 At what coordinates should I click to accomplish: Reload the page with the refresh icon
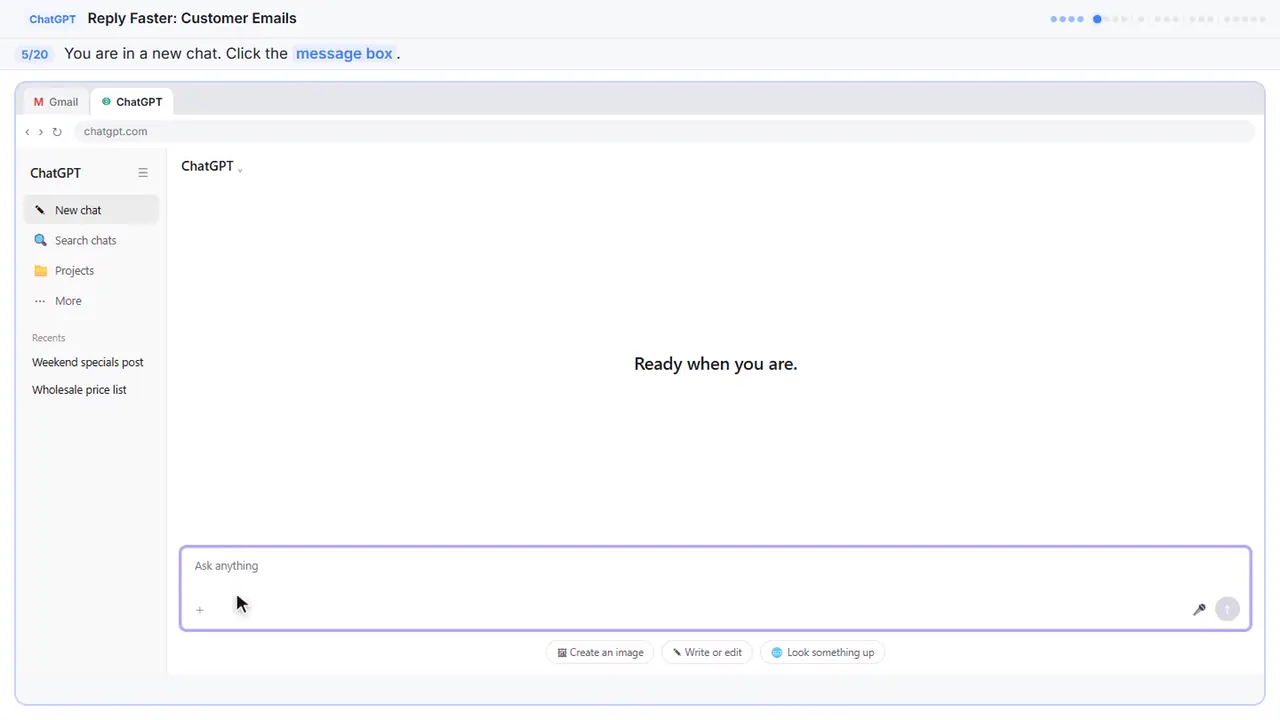tap(57, 132)
